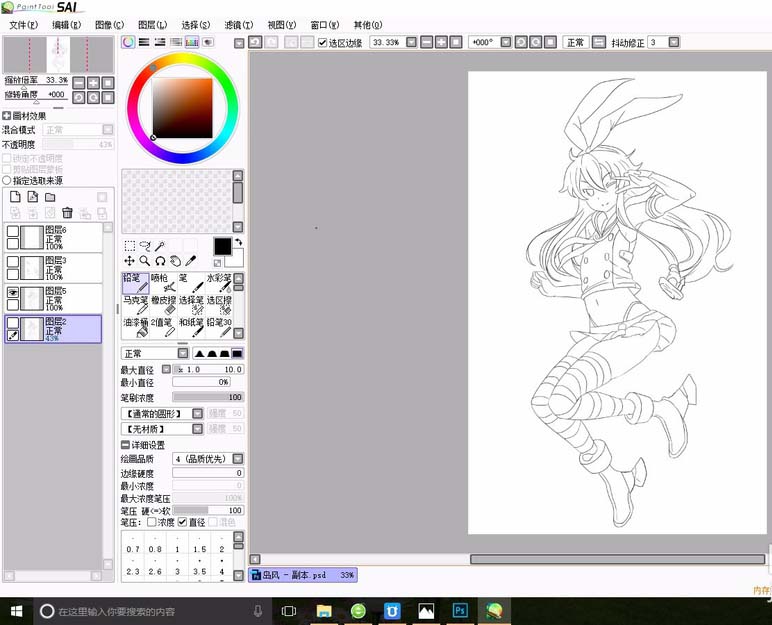Pick the rectangular selection tool
772x625 pixels.
pos(129,246)
